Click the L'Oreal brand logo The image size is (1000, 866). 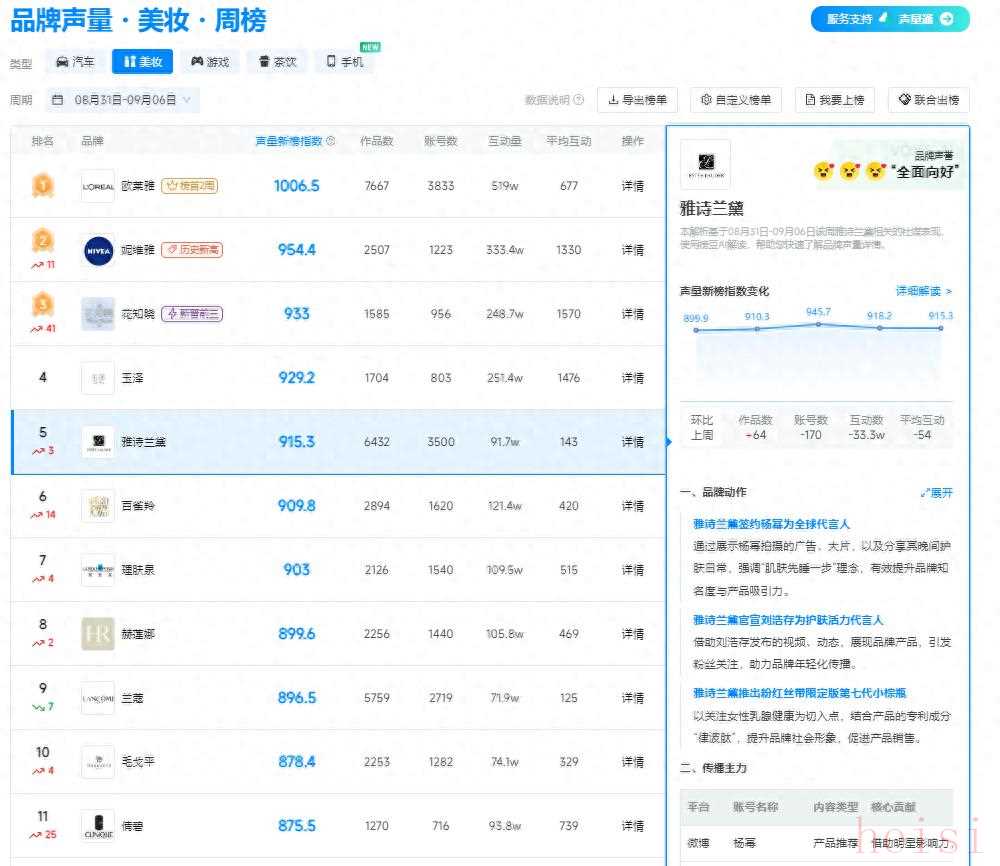point(98,186)
